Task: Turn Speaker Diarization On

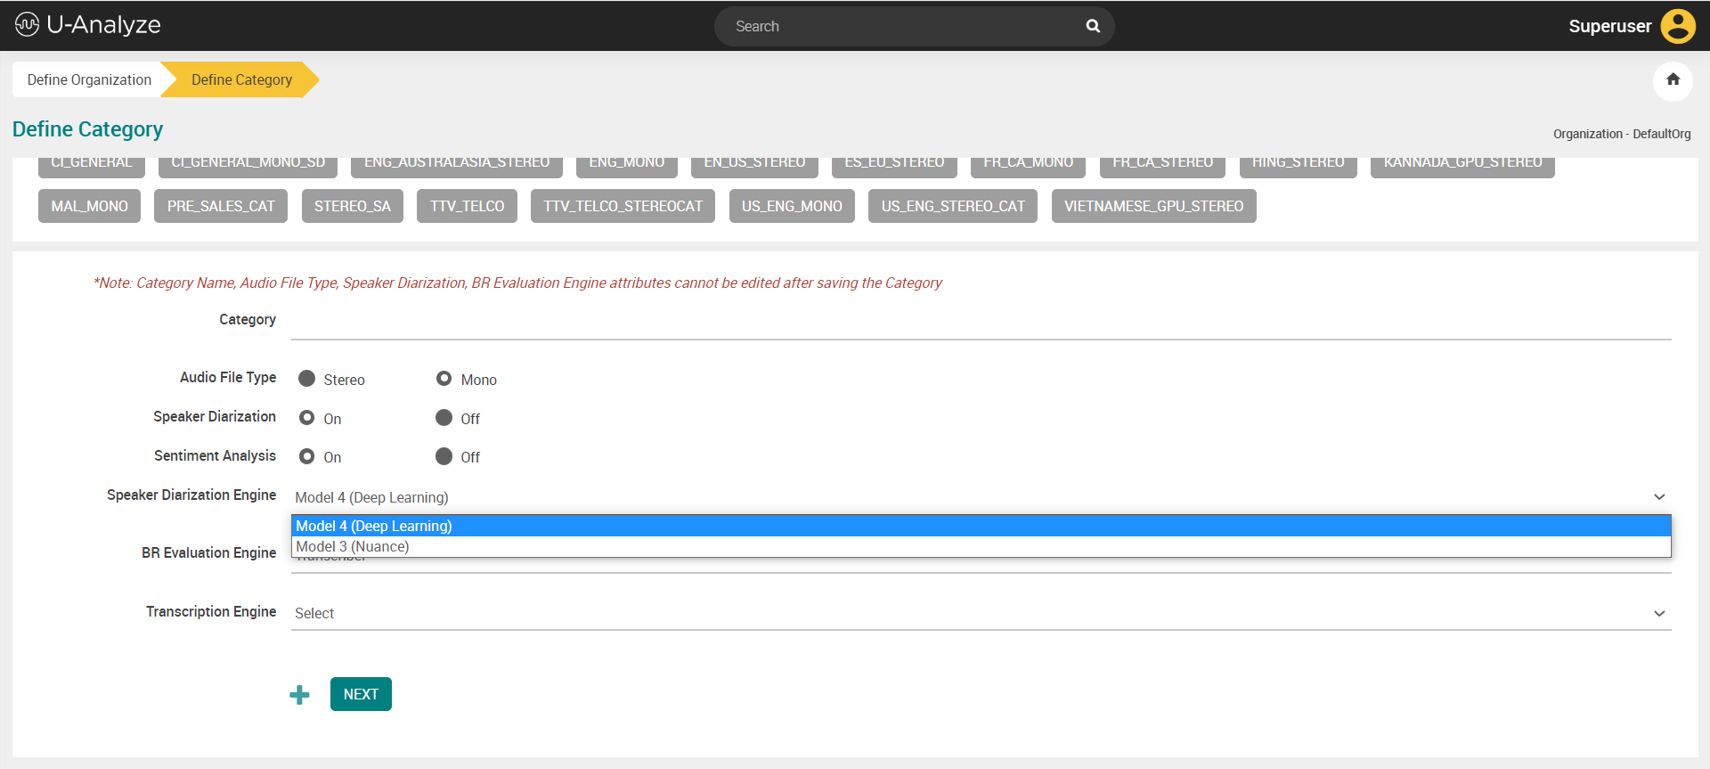Action: pos(307,418)
